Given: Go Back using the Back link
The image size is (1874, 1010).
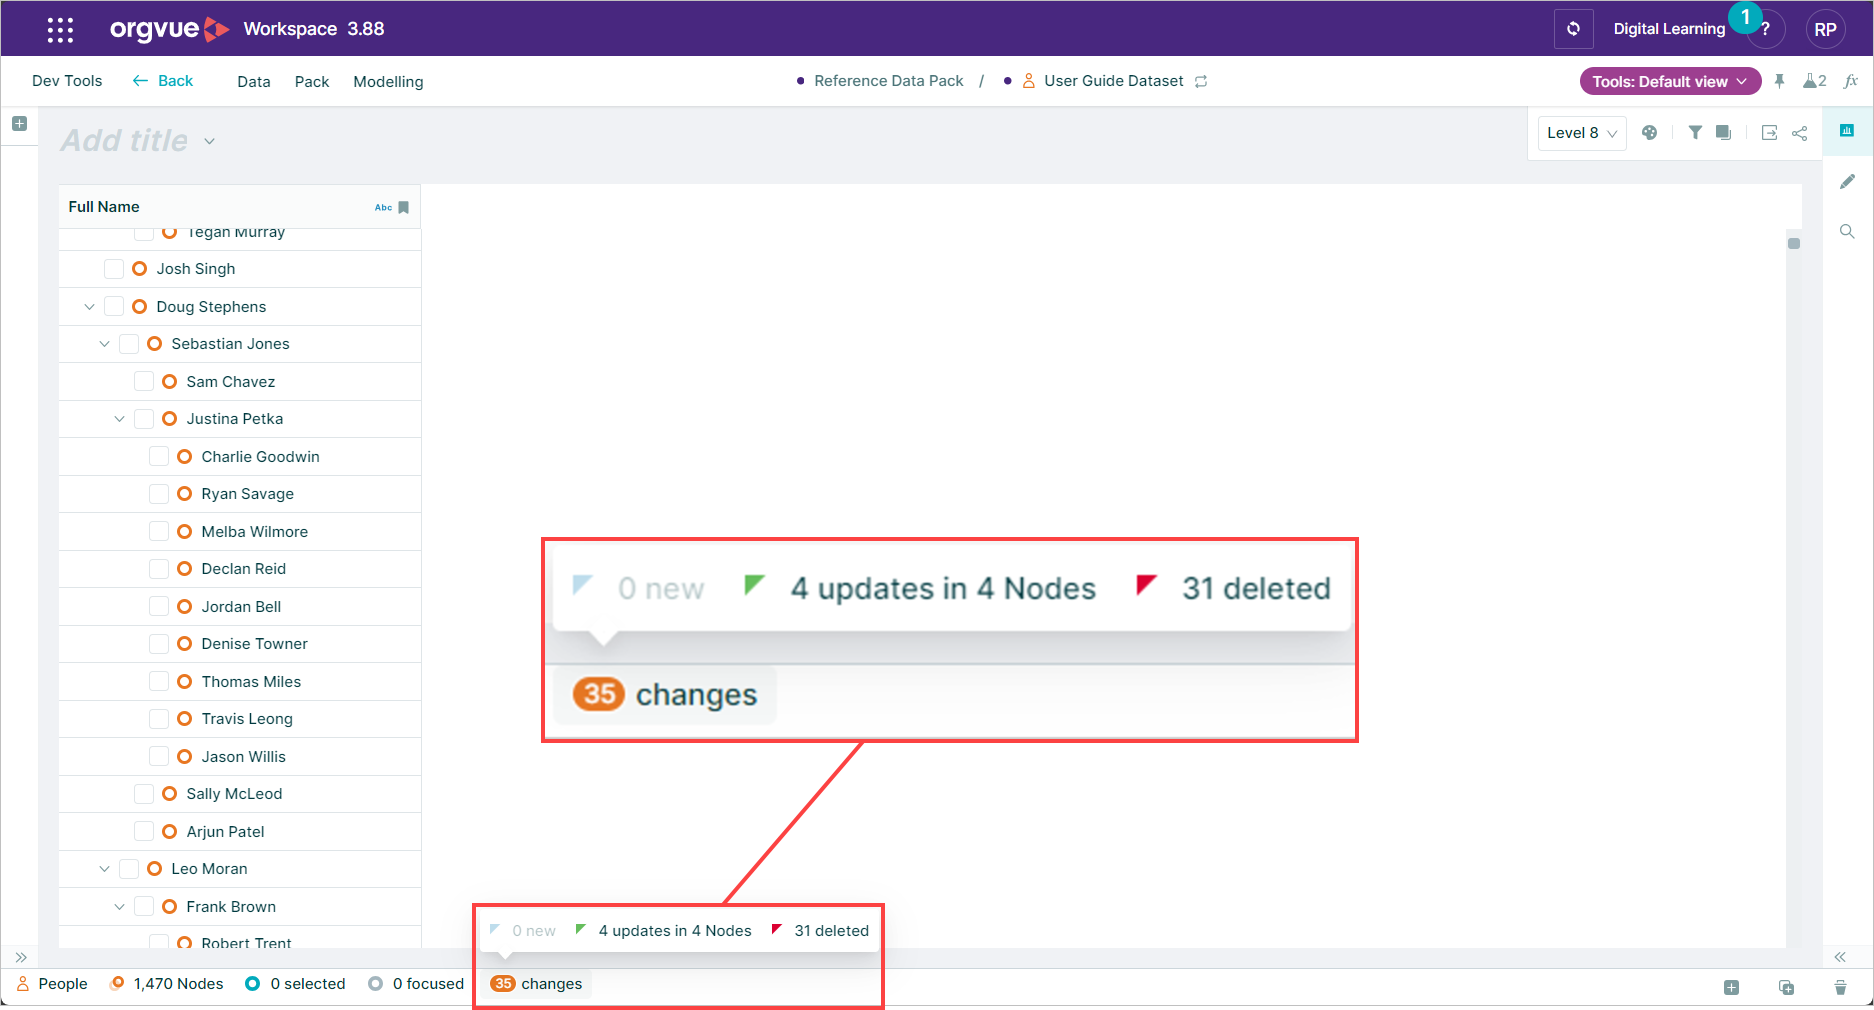Looking at the screenshot, I should (163, 81).
